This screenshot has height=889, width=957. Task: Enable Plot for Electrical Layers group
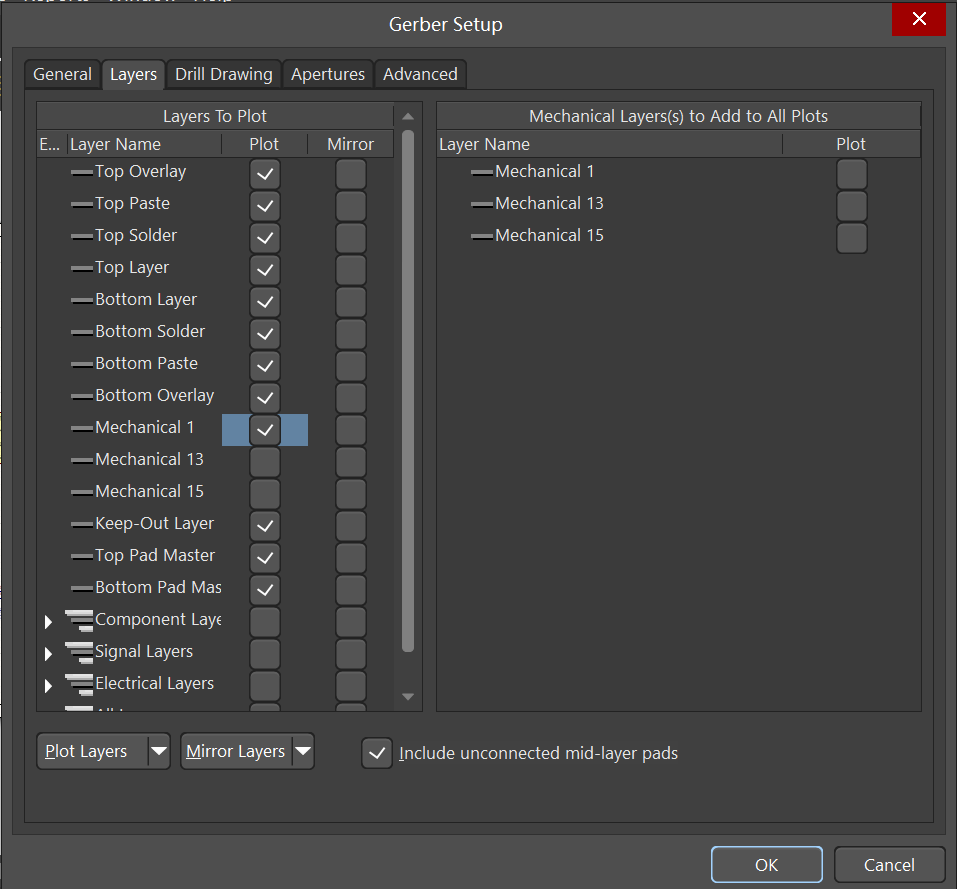click(x=265, y=686)
